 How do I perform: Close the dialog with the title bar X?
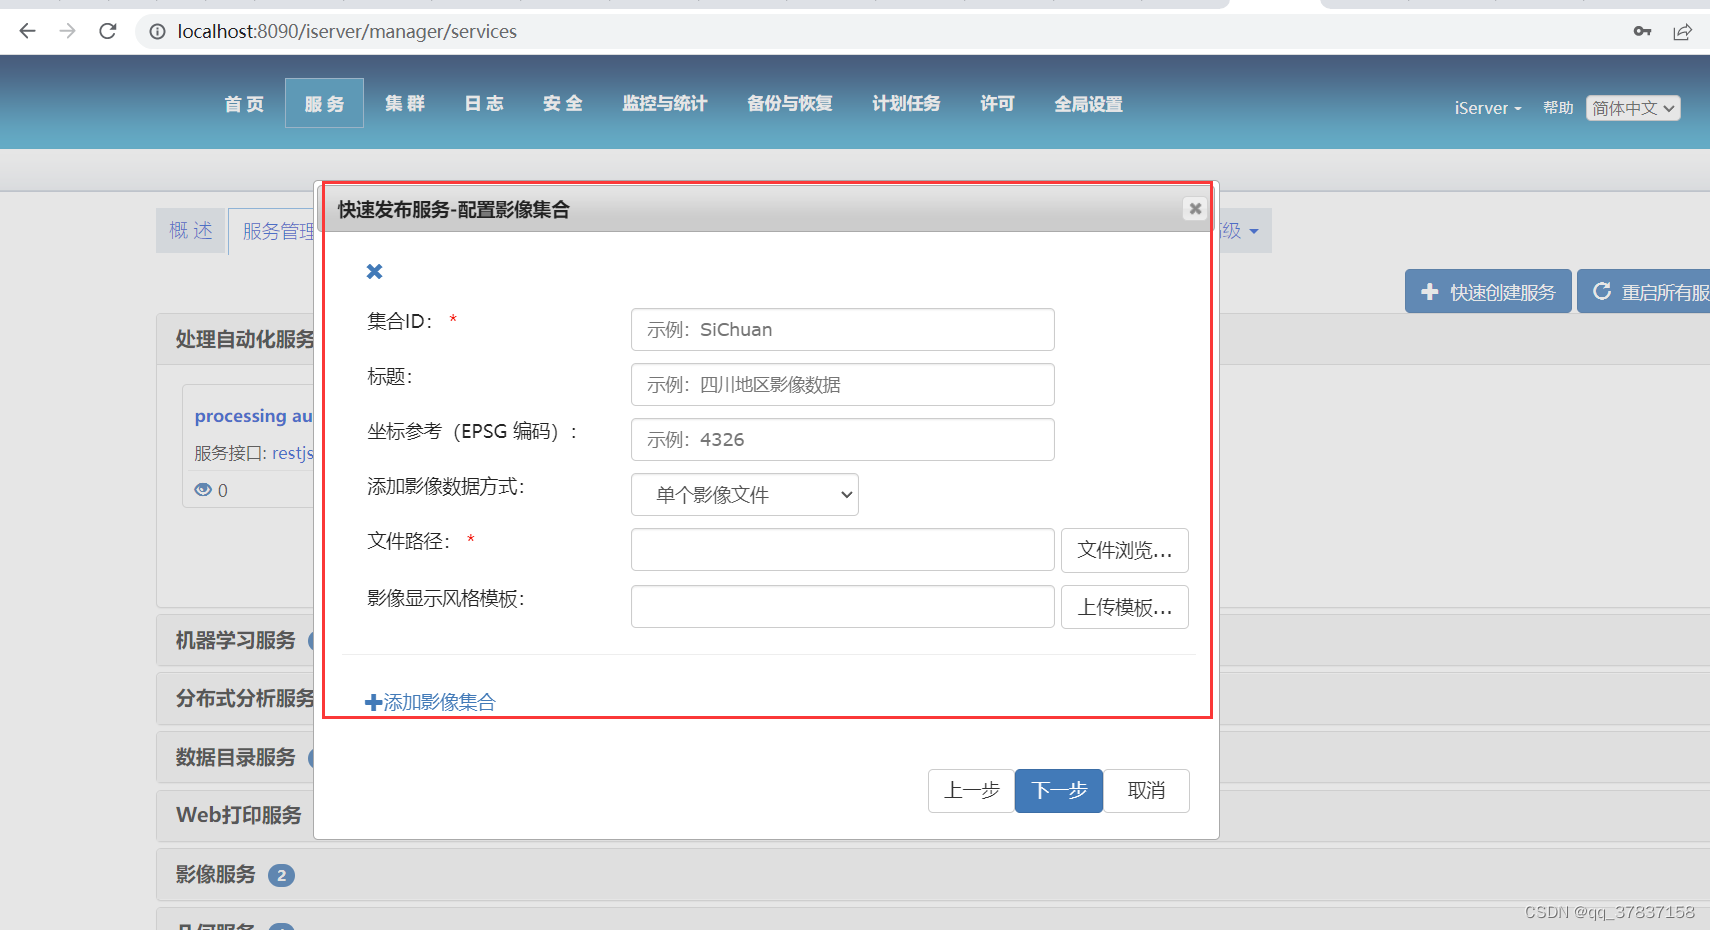coord(1195,208)
